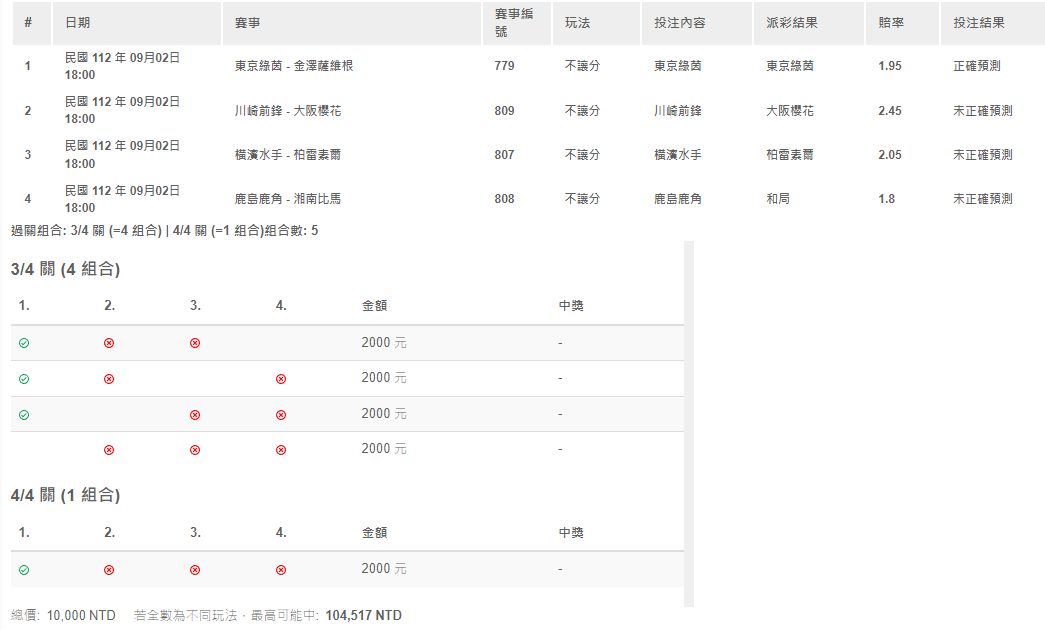Click the column 2 red cross in the 4/4 關 row
The image size is (1045, 630).
(109, 570)
